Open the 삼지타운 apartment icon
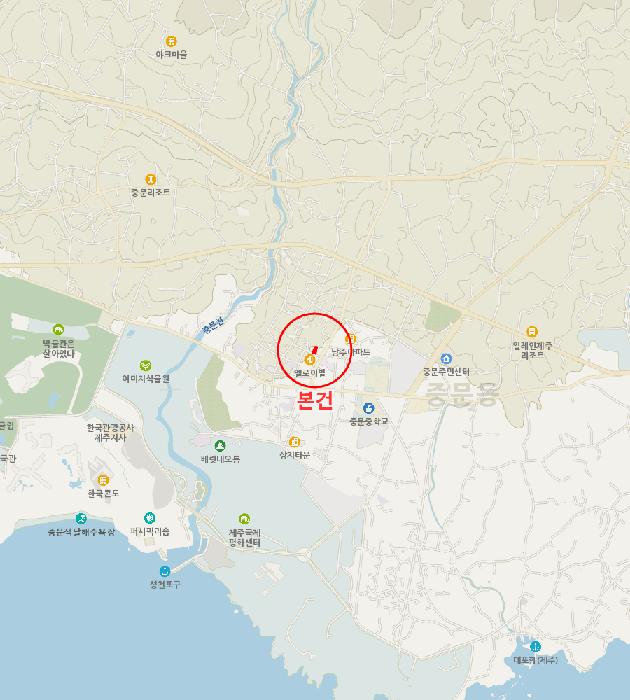The width and height of the screenshot is (630, 700). pyautogui.click(x=294, y=442)
